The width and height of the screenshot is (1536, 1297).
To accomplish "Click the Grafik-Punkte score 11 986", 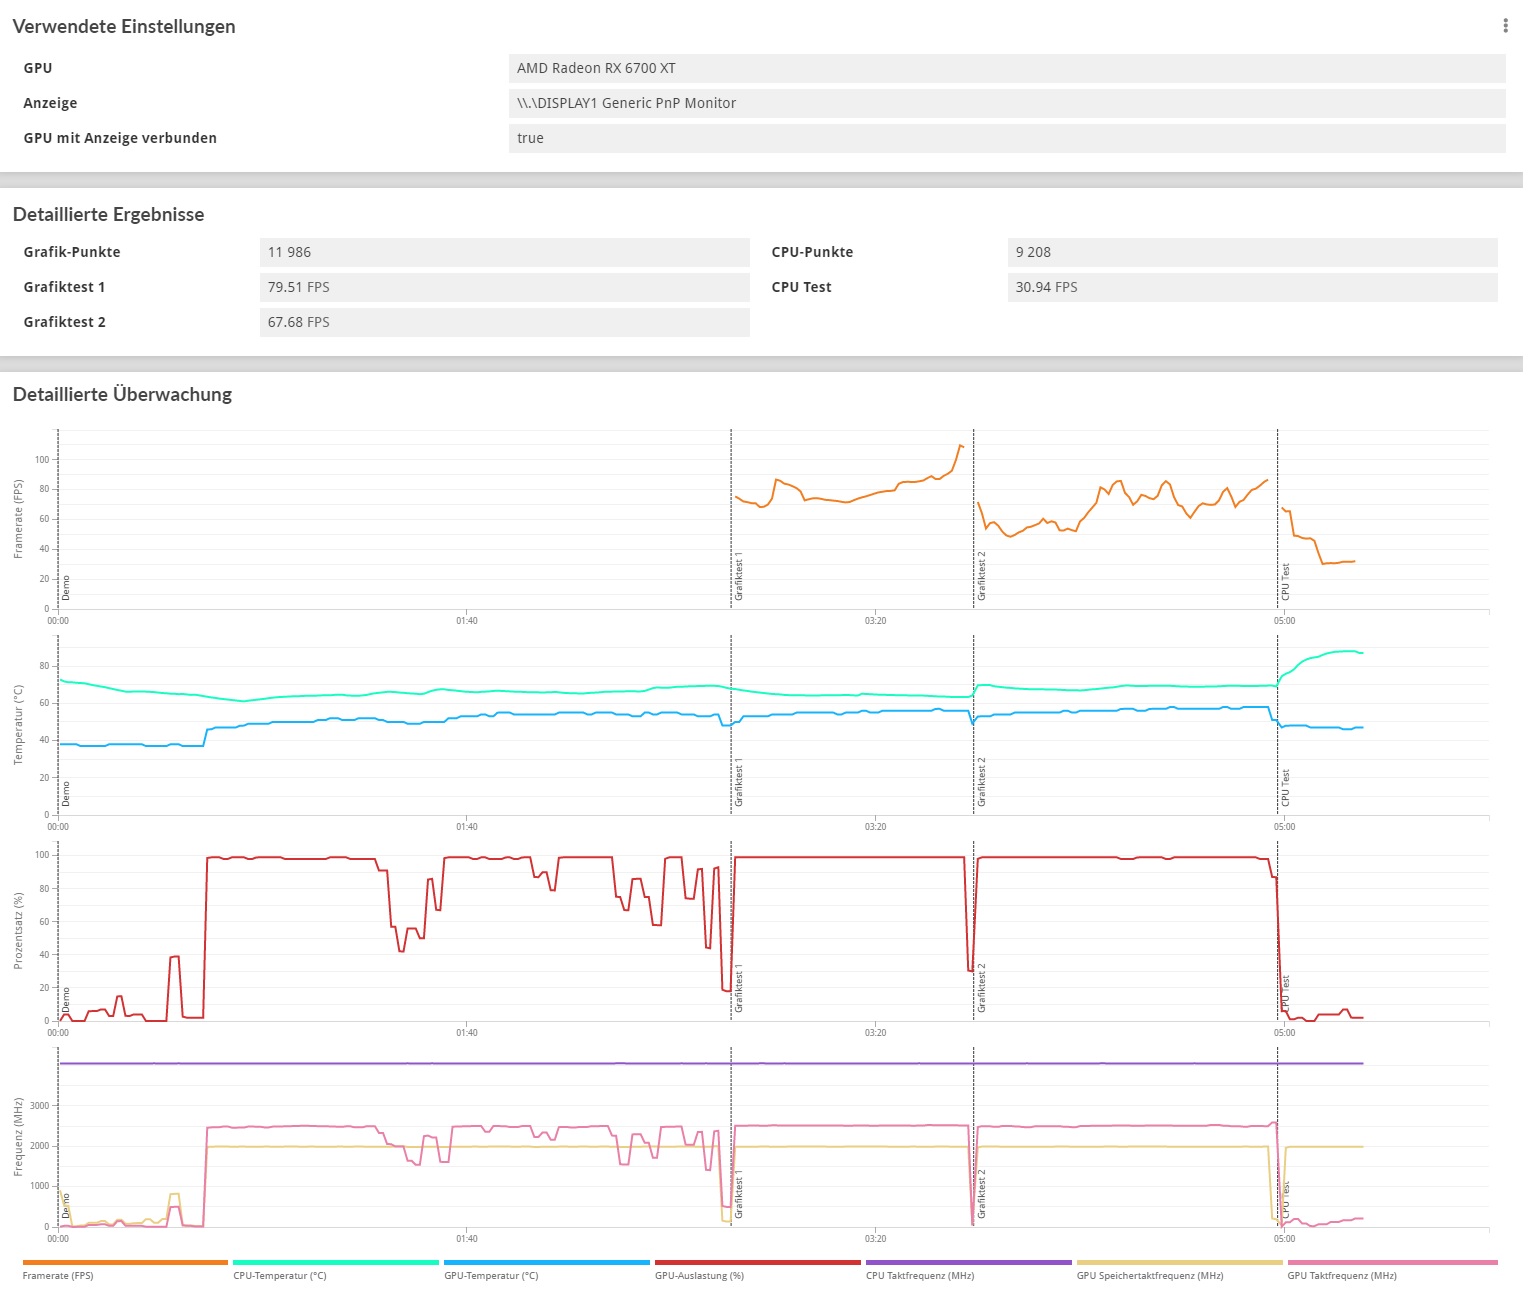I will (x=505, y=252).
